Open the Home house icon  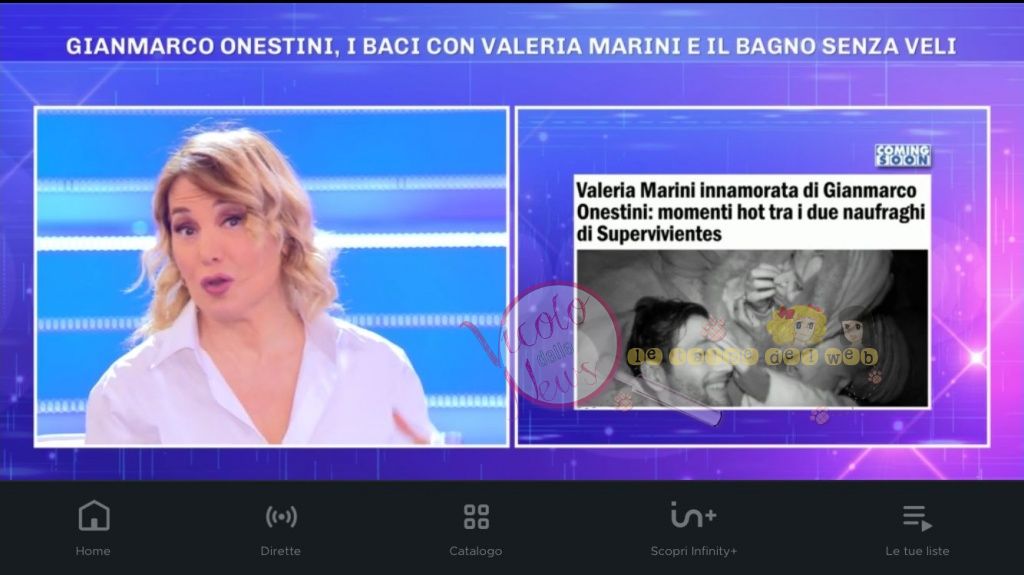click(x=94, y=516)
